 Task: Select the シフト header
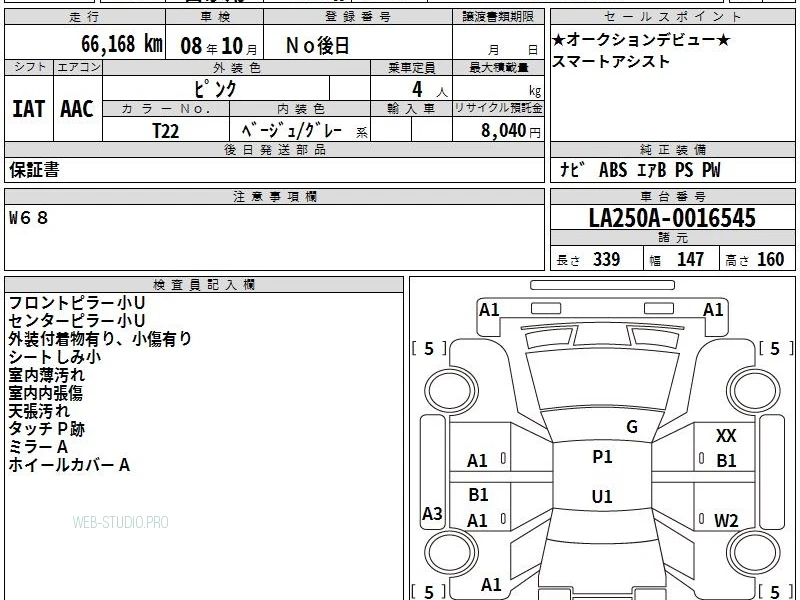30,67
